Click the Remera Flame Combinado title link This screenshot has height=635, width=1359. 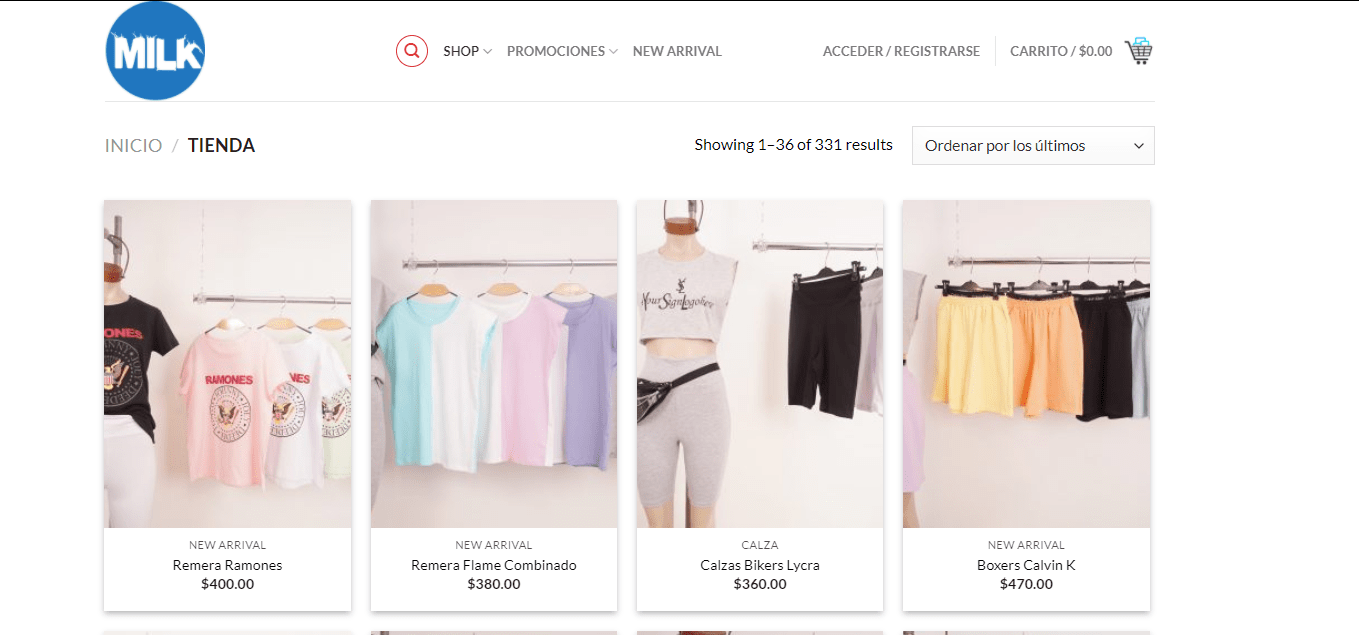pos(494,565)
